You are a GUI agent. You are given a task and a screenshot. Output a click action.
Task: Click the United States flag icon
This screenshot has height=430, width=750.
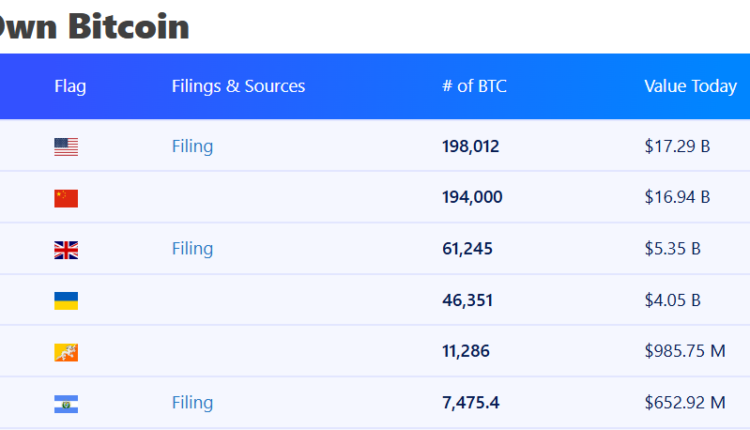pos(66,147)
